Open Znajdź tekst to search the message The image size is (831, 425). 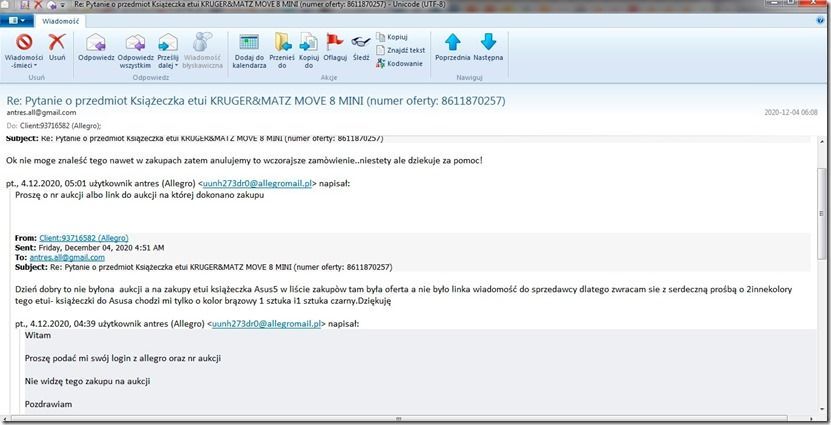[401, 50]
